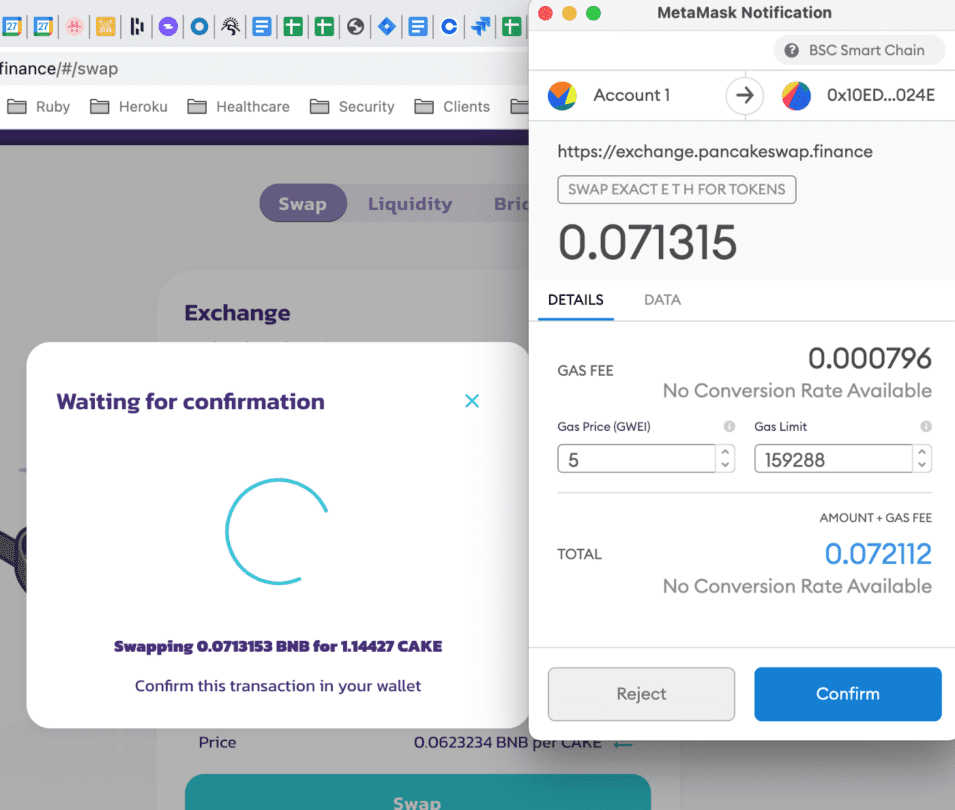This screenshot has width=955, height=810.
Task: Switch to the blue diamond Jira Software browser tab
Action: (387, 26)
